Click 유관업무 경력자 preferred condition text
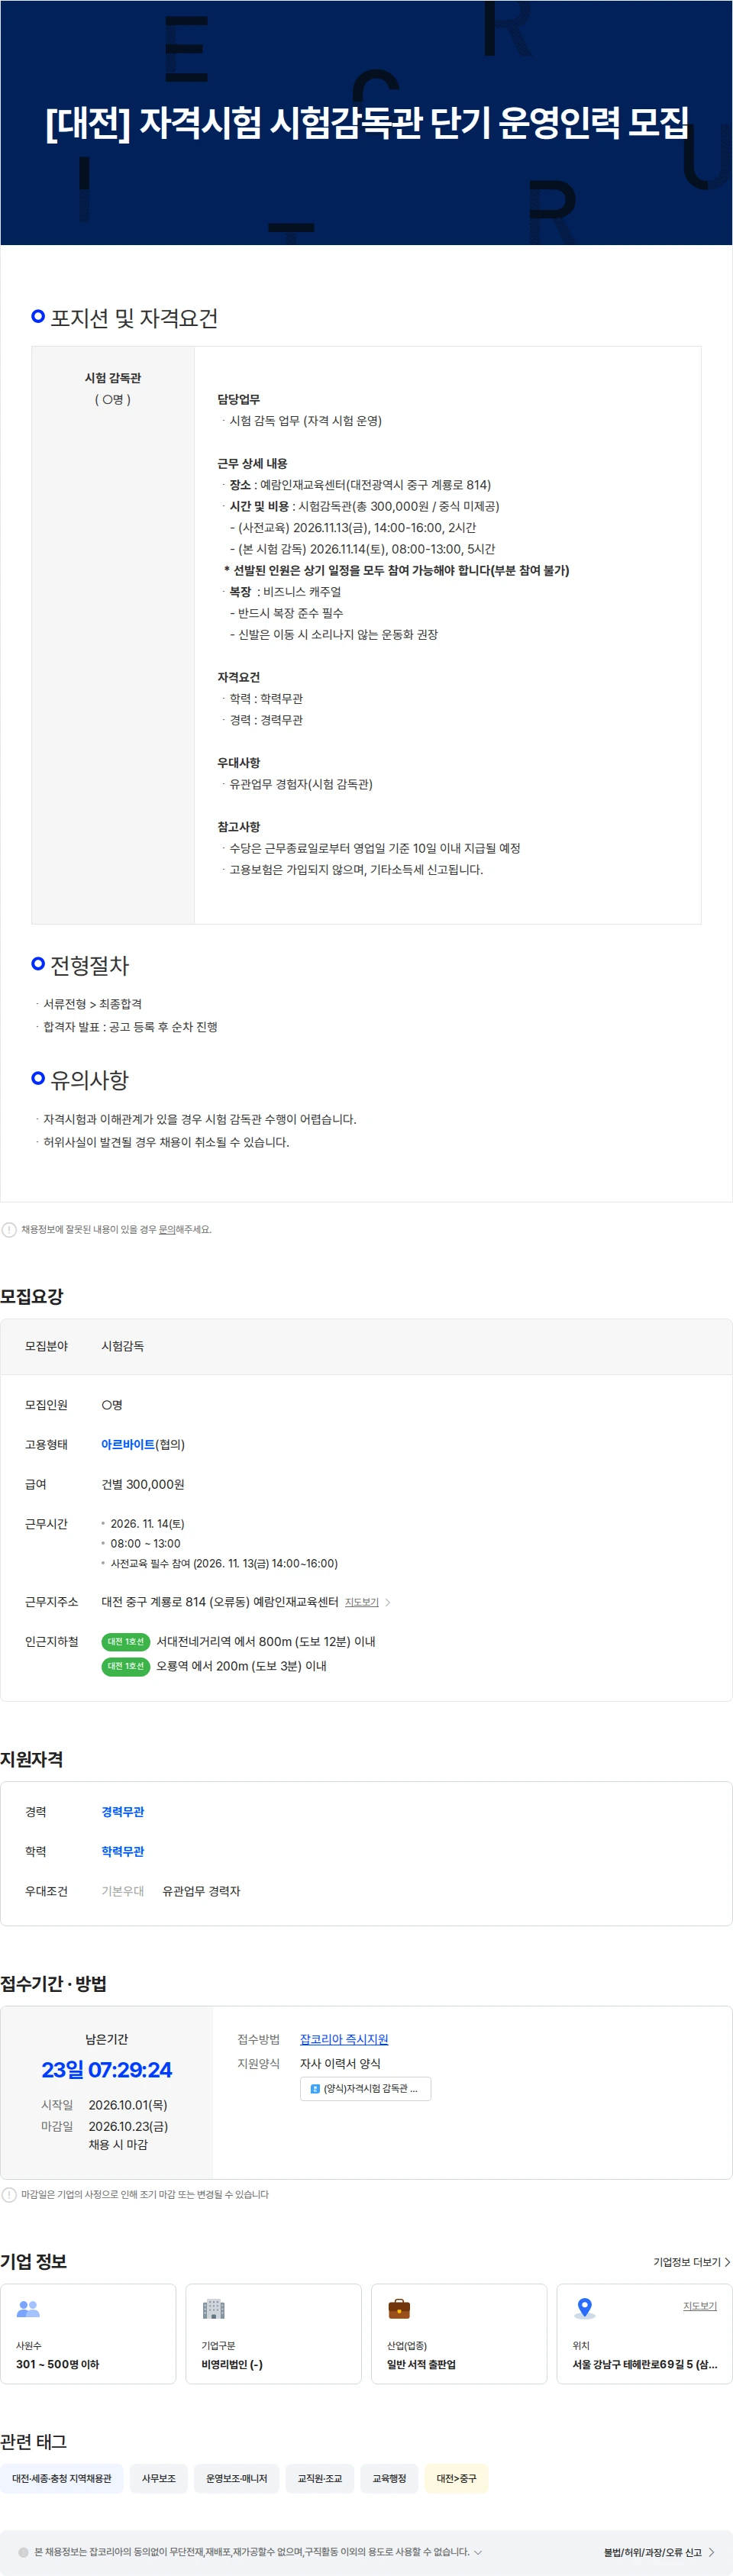 [x=201, y=1892]
